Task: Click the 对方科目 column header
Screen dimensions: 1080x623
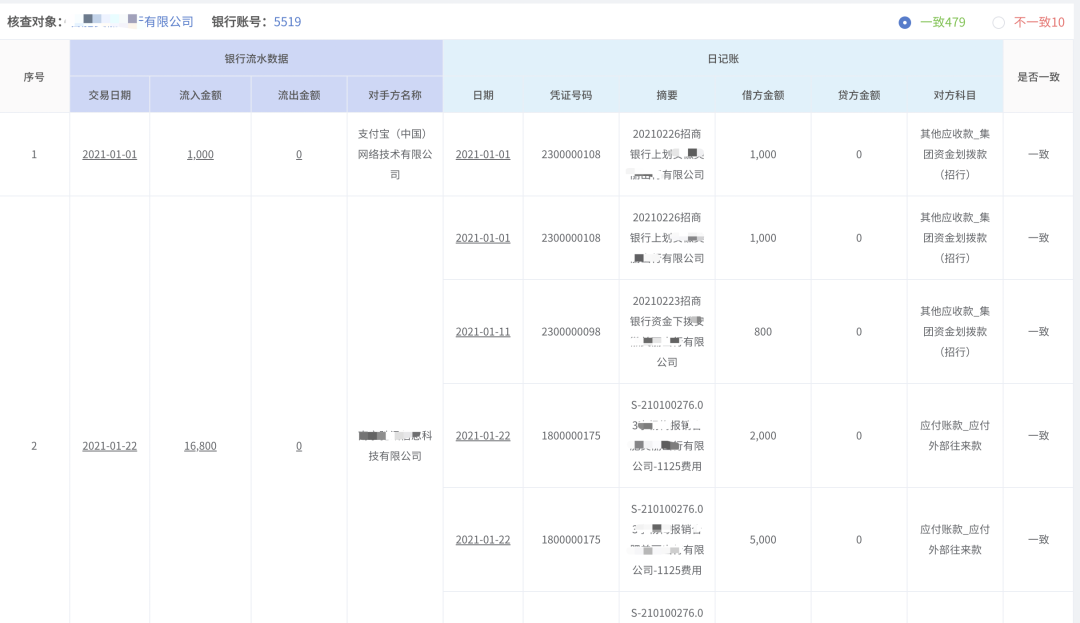Action: pyautogui.click(x=955, y=95)
